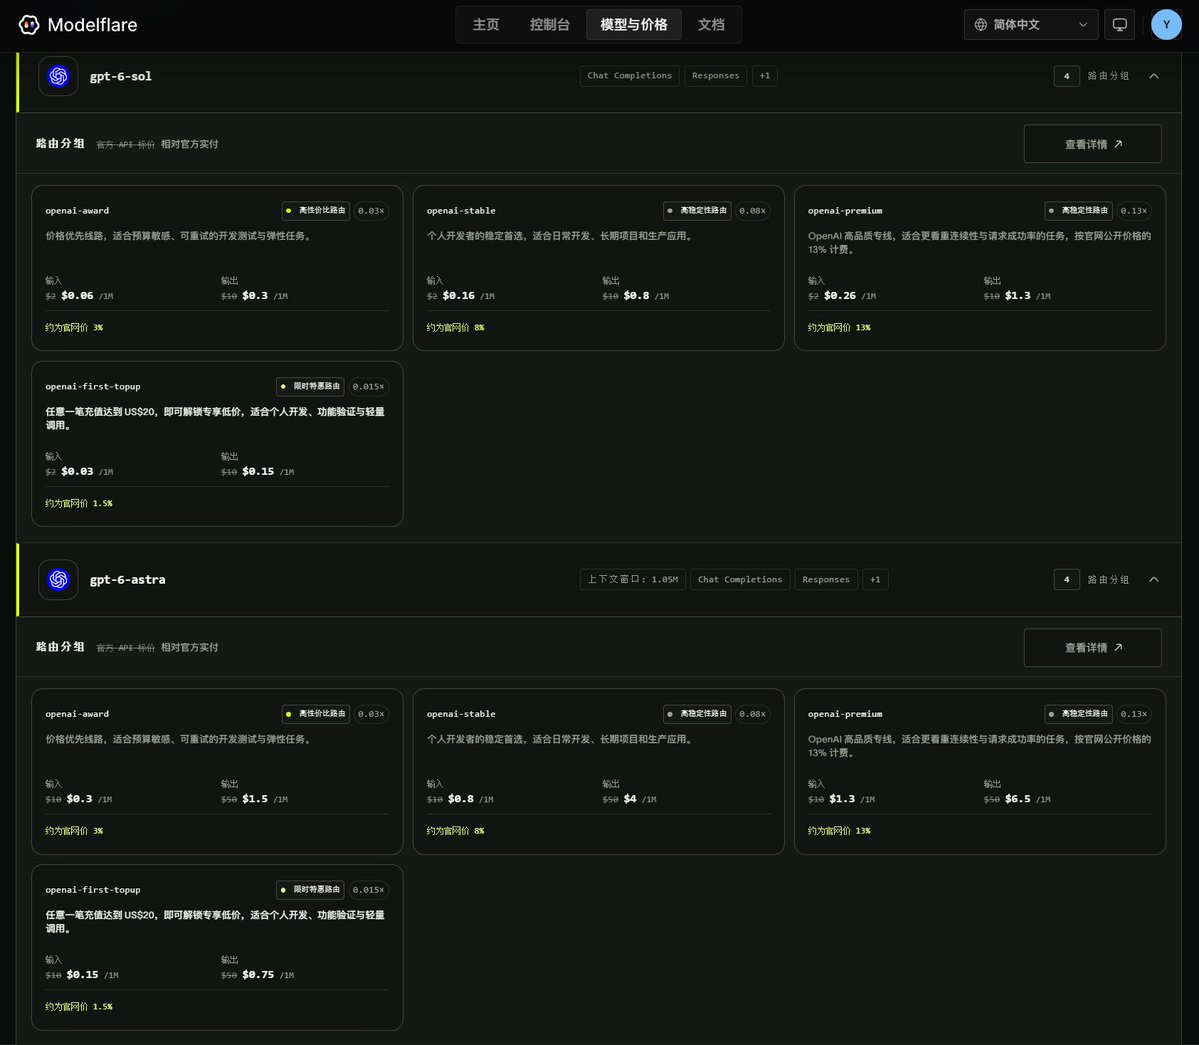Open the 主页 tab
Image resolution: width=1199 pixels, height=1045 pixels.
pyautogui.click(x=486, y=24)
